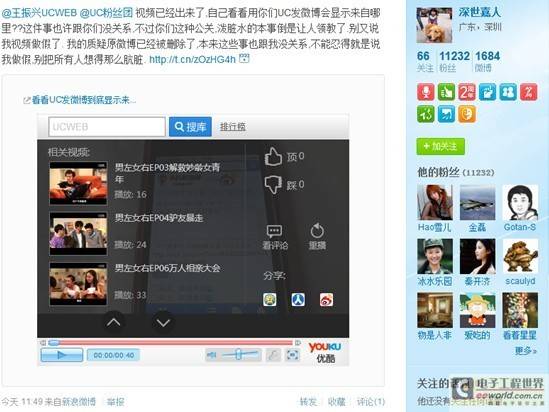Viewport: 549px width, 412px height.
Task: Click the red microphone badge icon
Action: pyautogui.click(x=426, y=92)
